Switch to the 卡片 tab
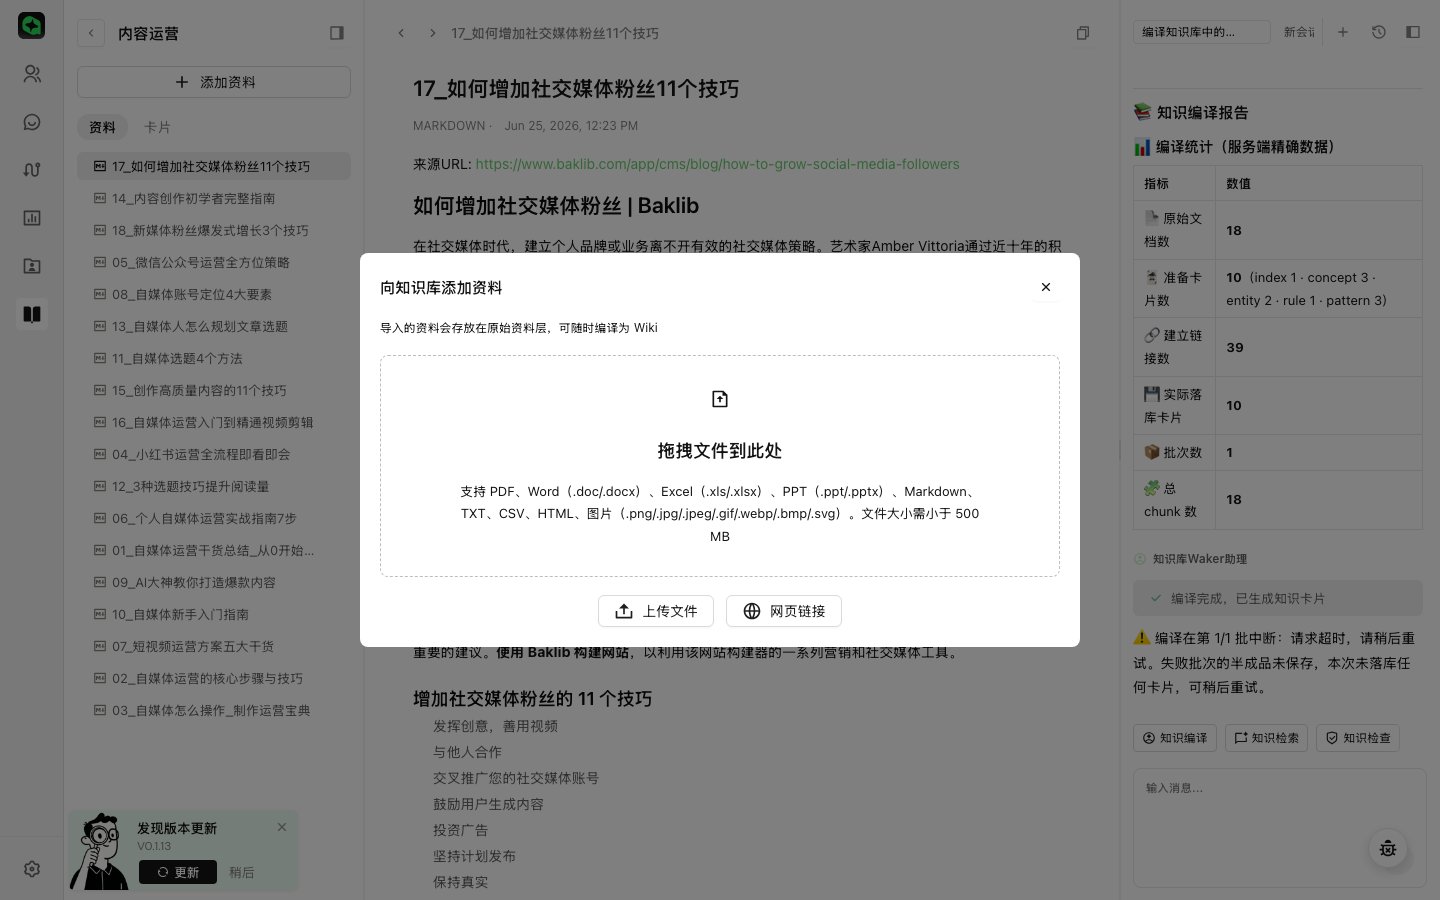1440x900 pixels. [x=157, y=127]
